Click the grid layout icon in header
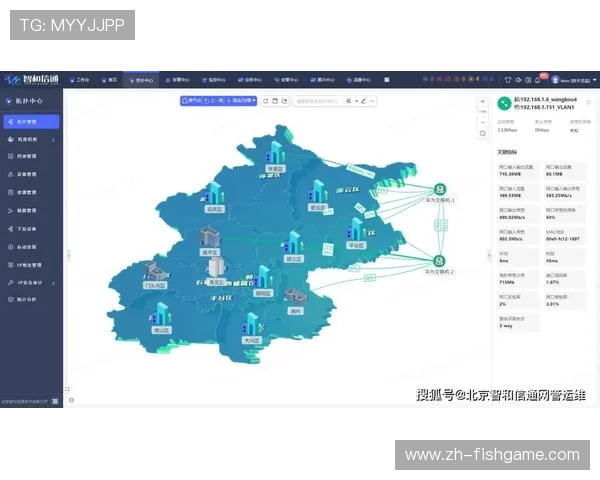 tap(528, 80)
